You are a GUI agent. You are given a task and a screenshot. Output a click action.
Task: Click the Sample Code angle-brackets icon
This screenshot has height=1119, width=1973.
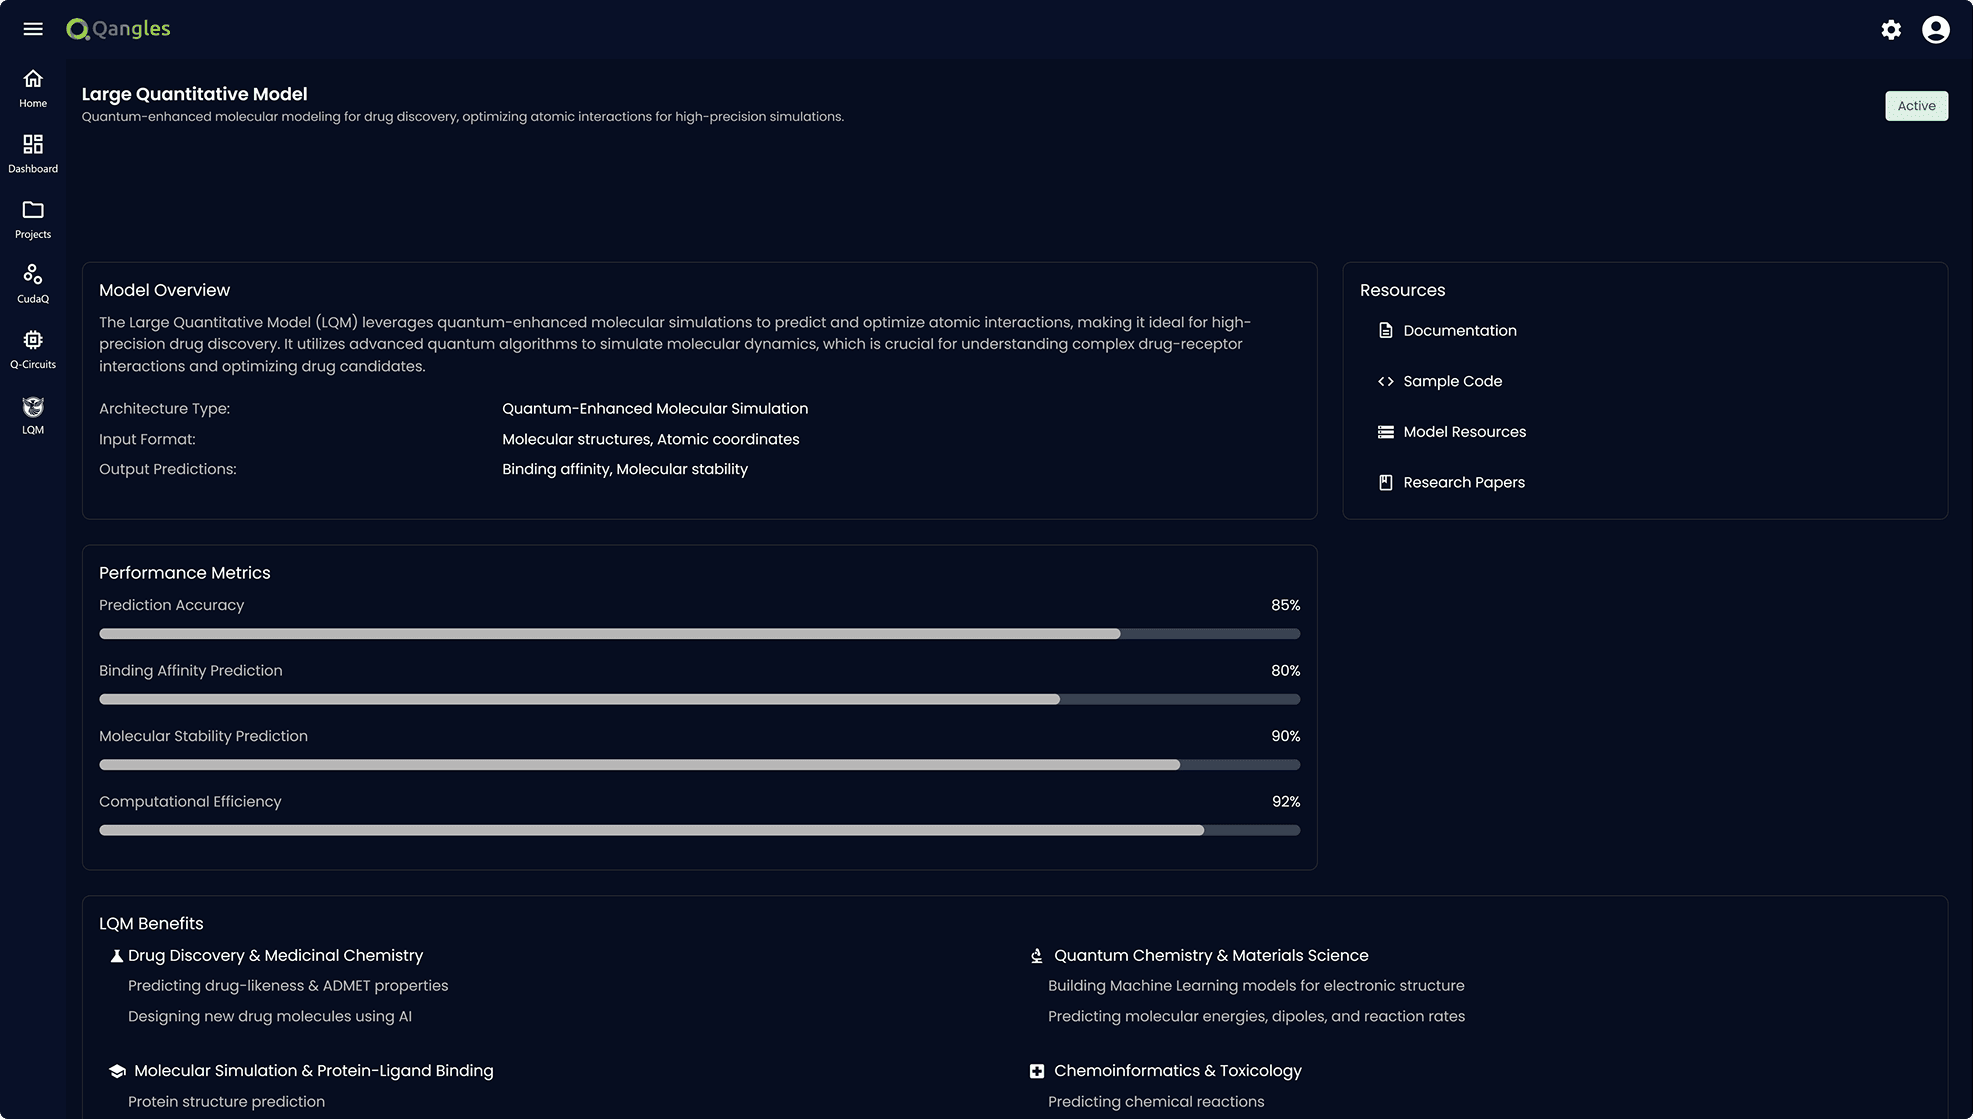point(1385,381)
